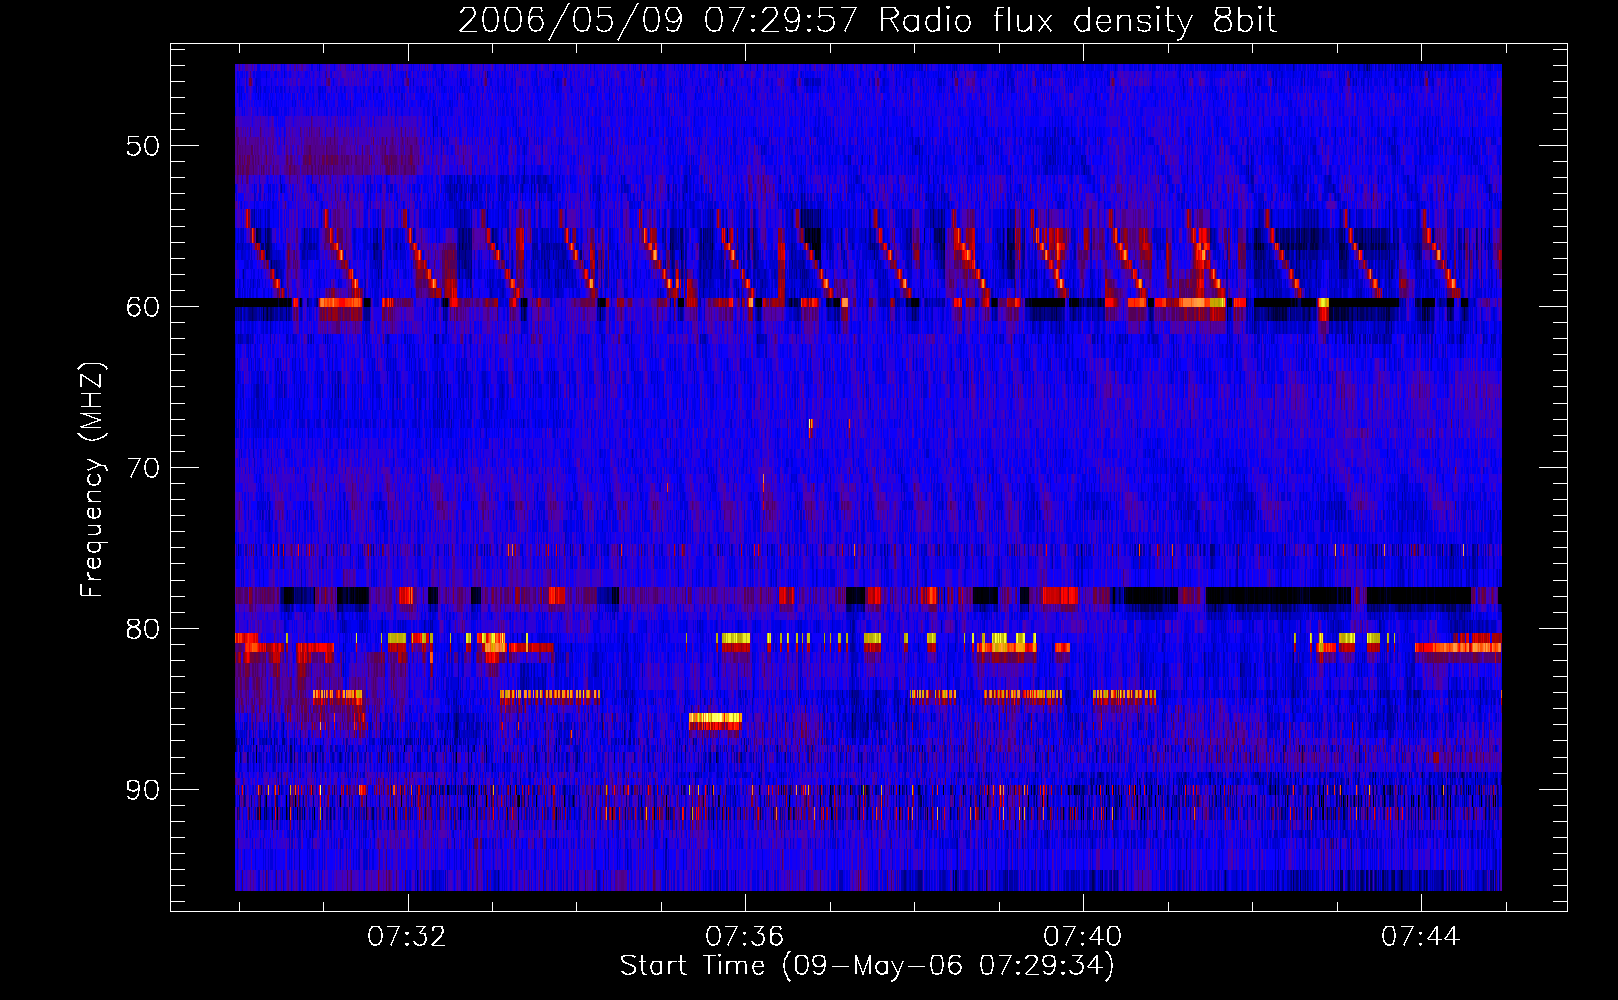The image size is (1618, 1000).
Task: Click the 07:36 time axis label
Action: [x=744, y=937]
